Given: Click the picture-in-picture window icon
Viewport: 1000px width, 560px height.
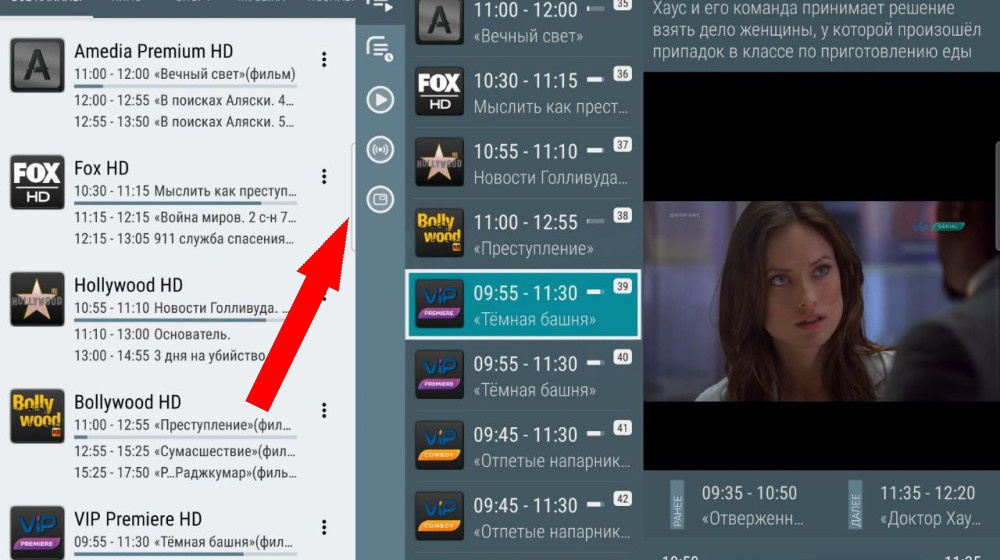Looking at the screenshot, I should pyautogui.click(x=380, y=200).
